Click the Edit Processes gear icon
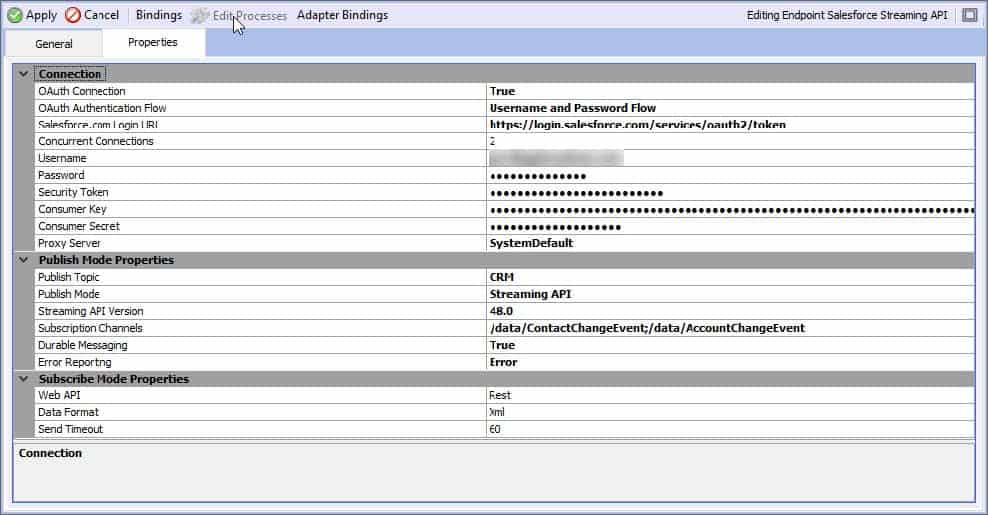Viewport: 988px width, 515px height. click(x=199, y=16)
